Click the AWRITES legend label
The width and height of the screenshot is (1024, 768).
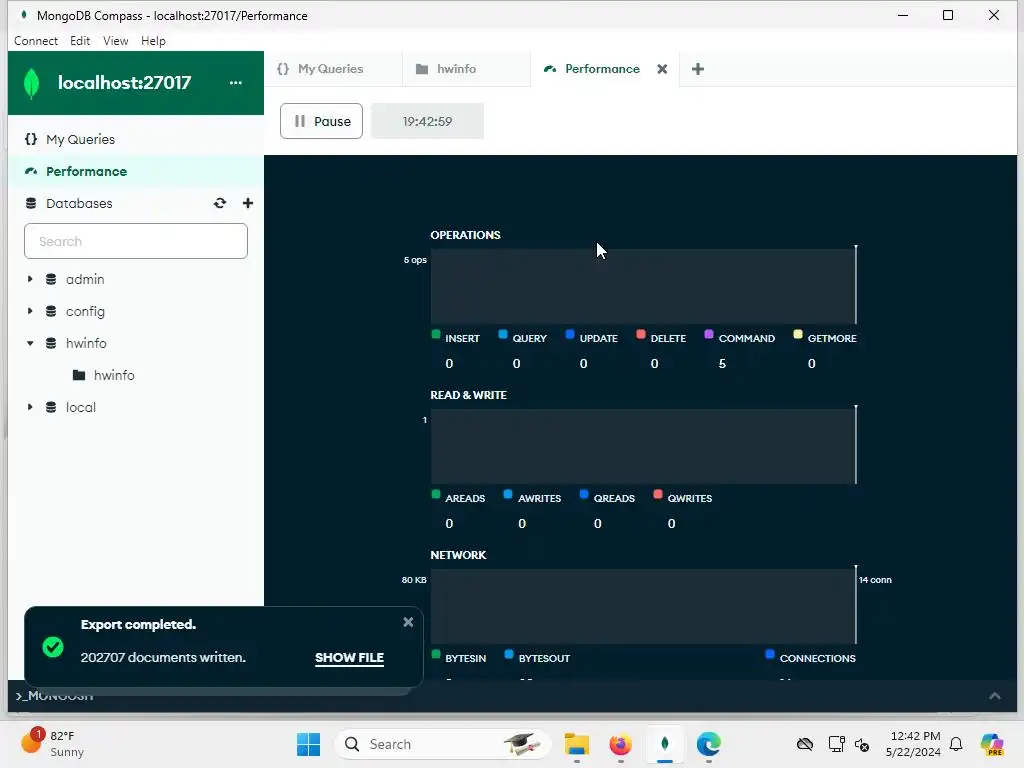pos(539,498)
